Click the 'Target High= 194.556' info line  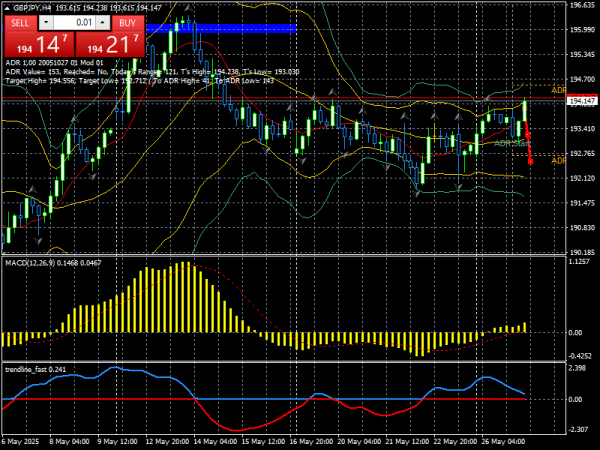tap(140, 81)
